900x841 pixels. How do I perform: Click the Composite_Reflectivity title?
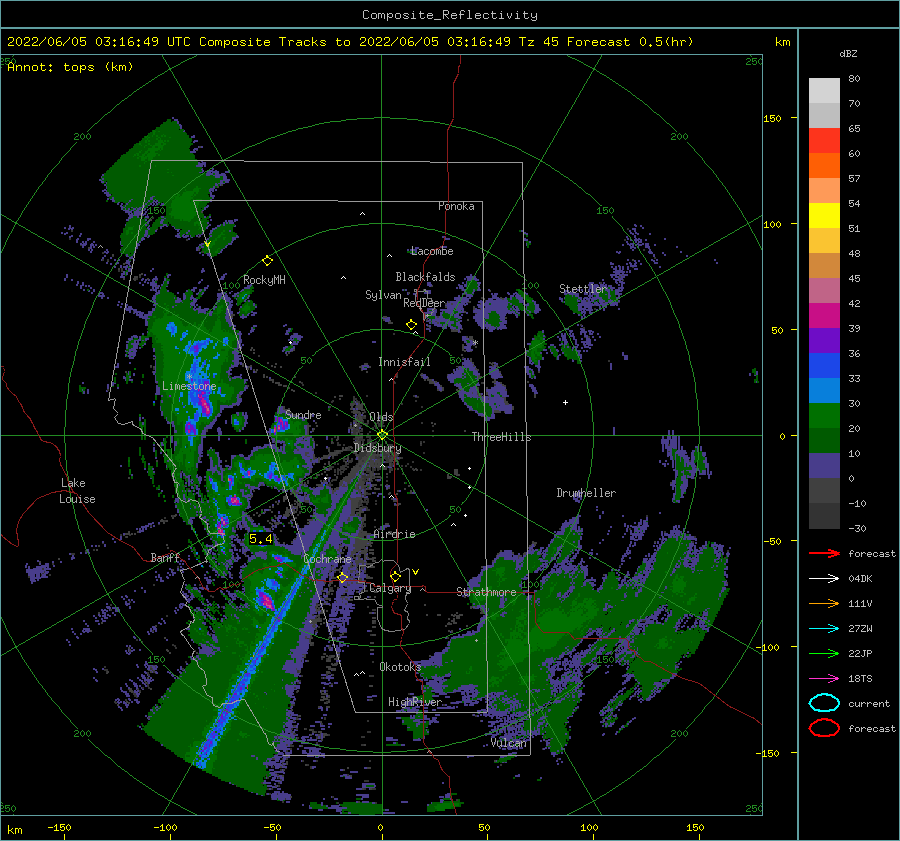(449, 15)
